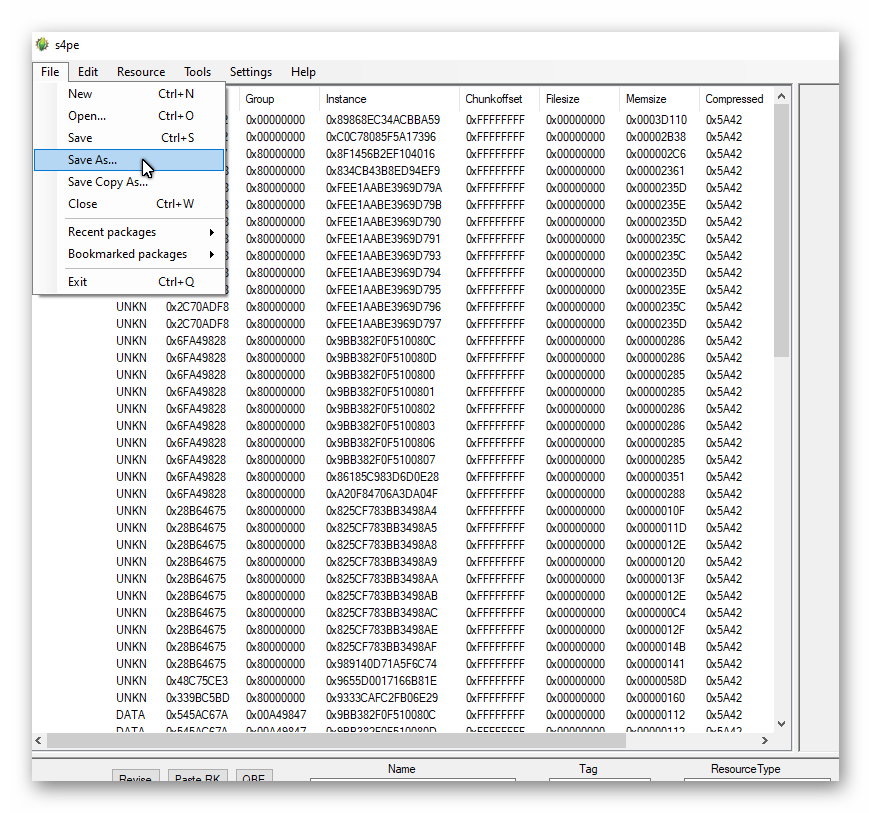Select row with instance 0x9655D0017166B81E
Image resolution: width=871 pixels, height=813 pixels.
(x=382, y=681)
